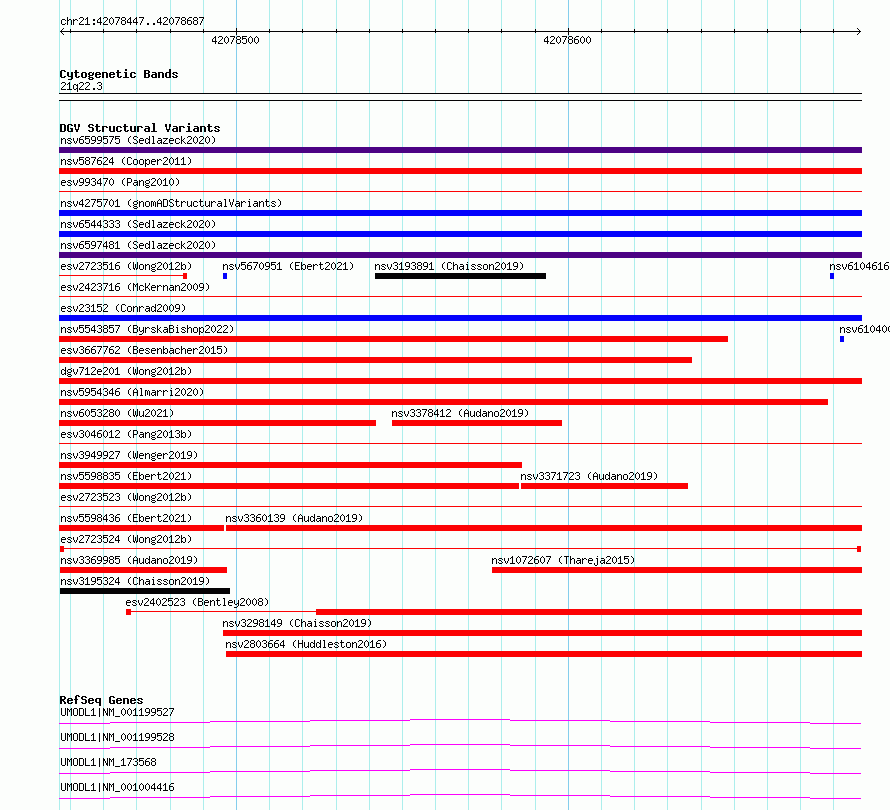This screenshot has width=890, height=810.
Task: Click right arrow at ruler end
Action: (x=859, y=31)
